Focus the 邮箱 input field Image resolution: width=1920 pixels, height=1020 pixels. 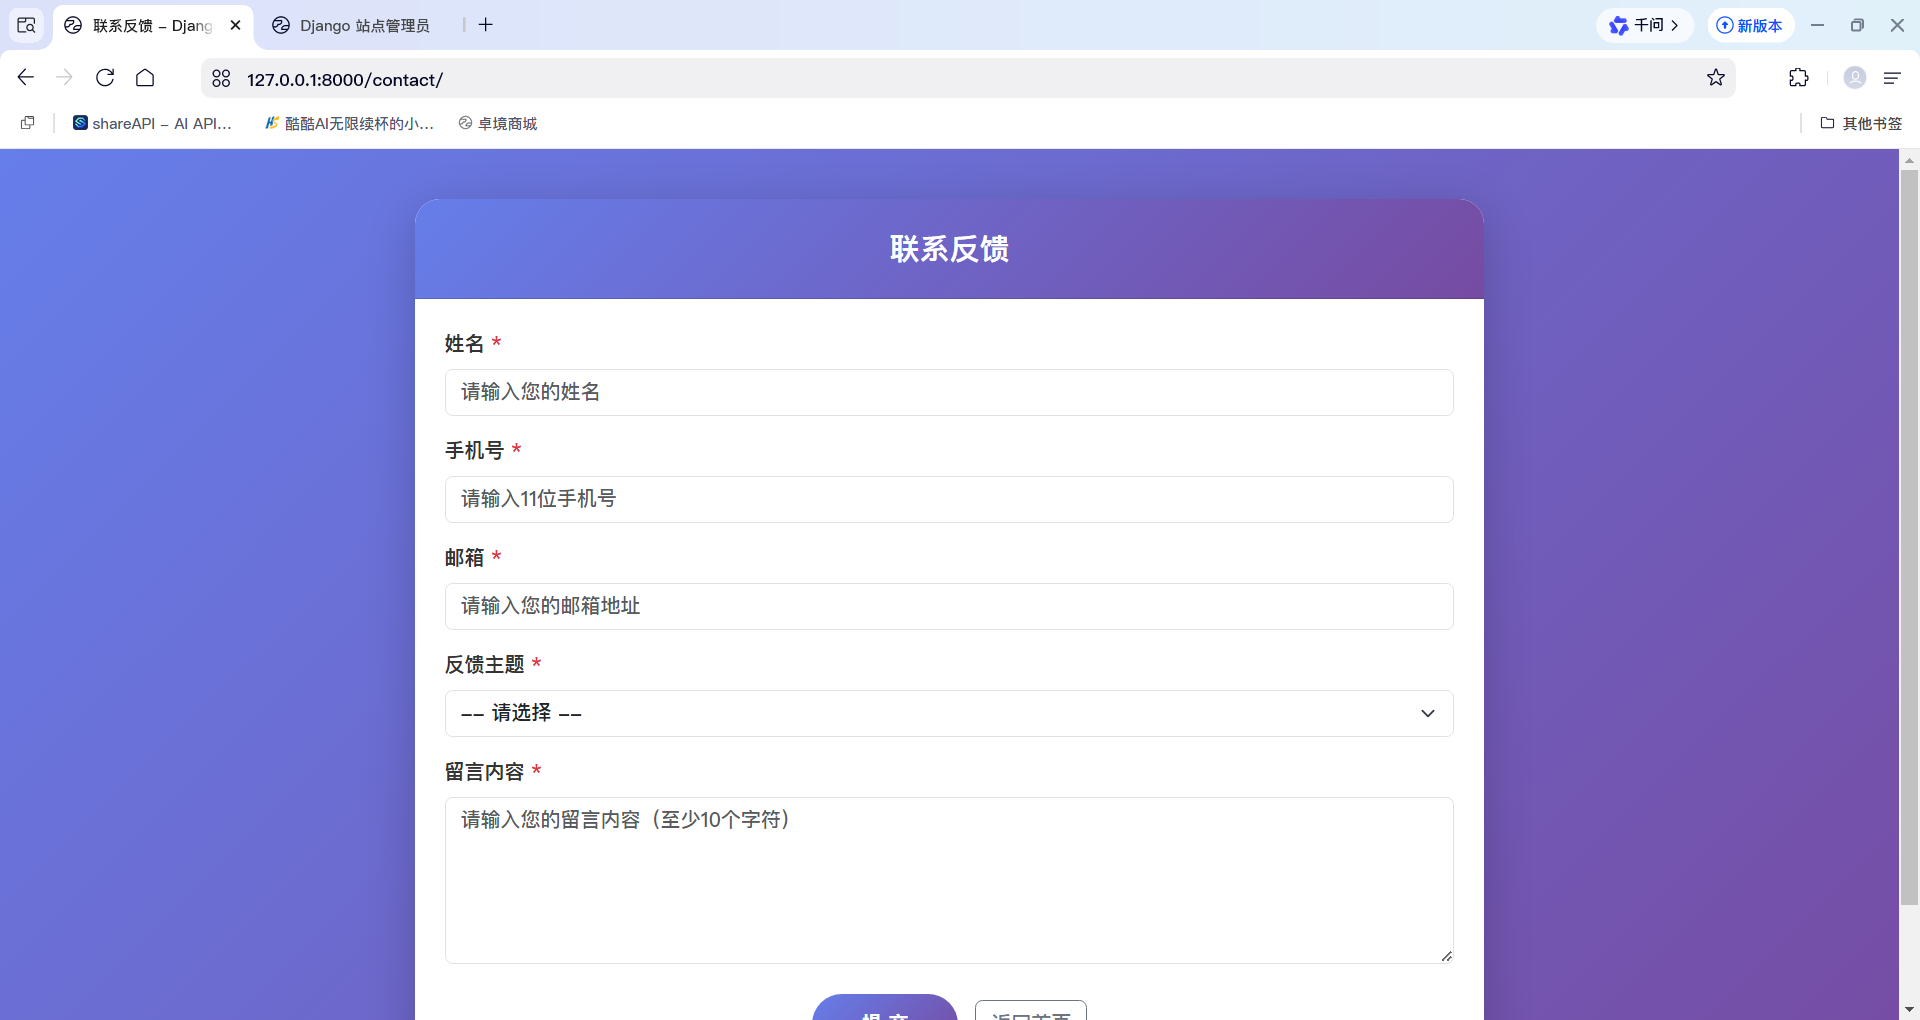coord(949,606)
